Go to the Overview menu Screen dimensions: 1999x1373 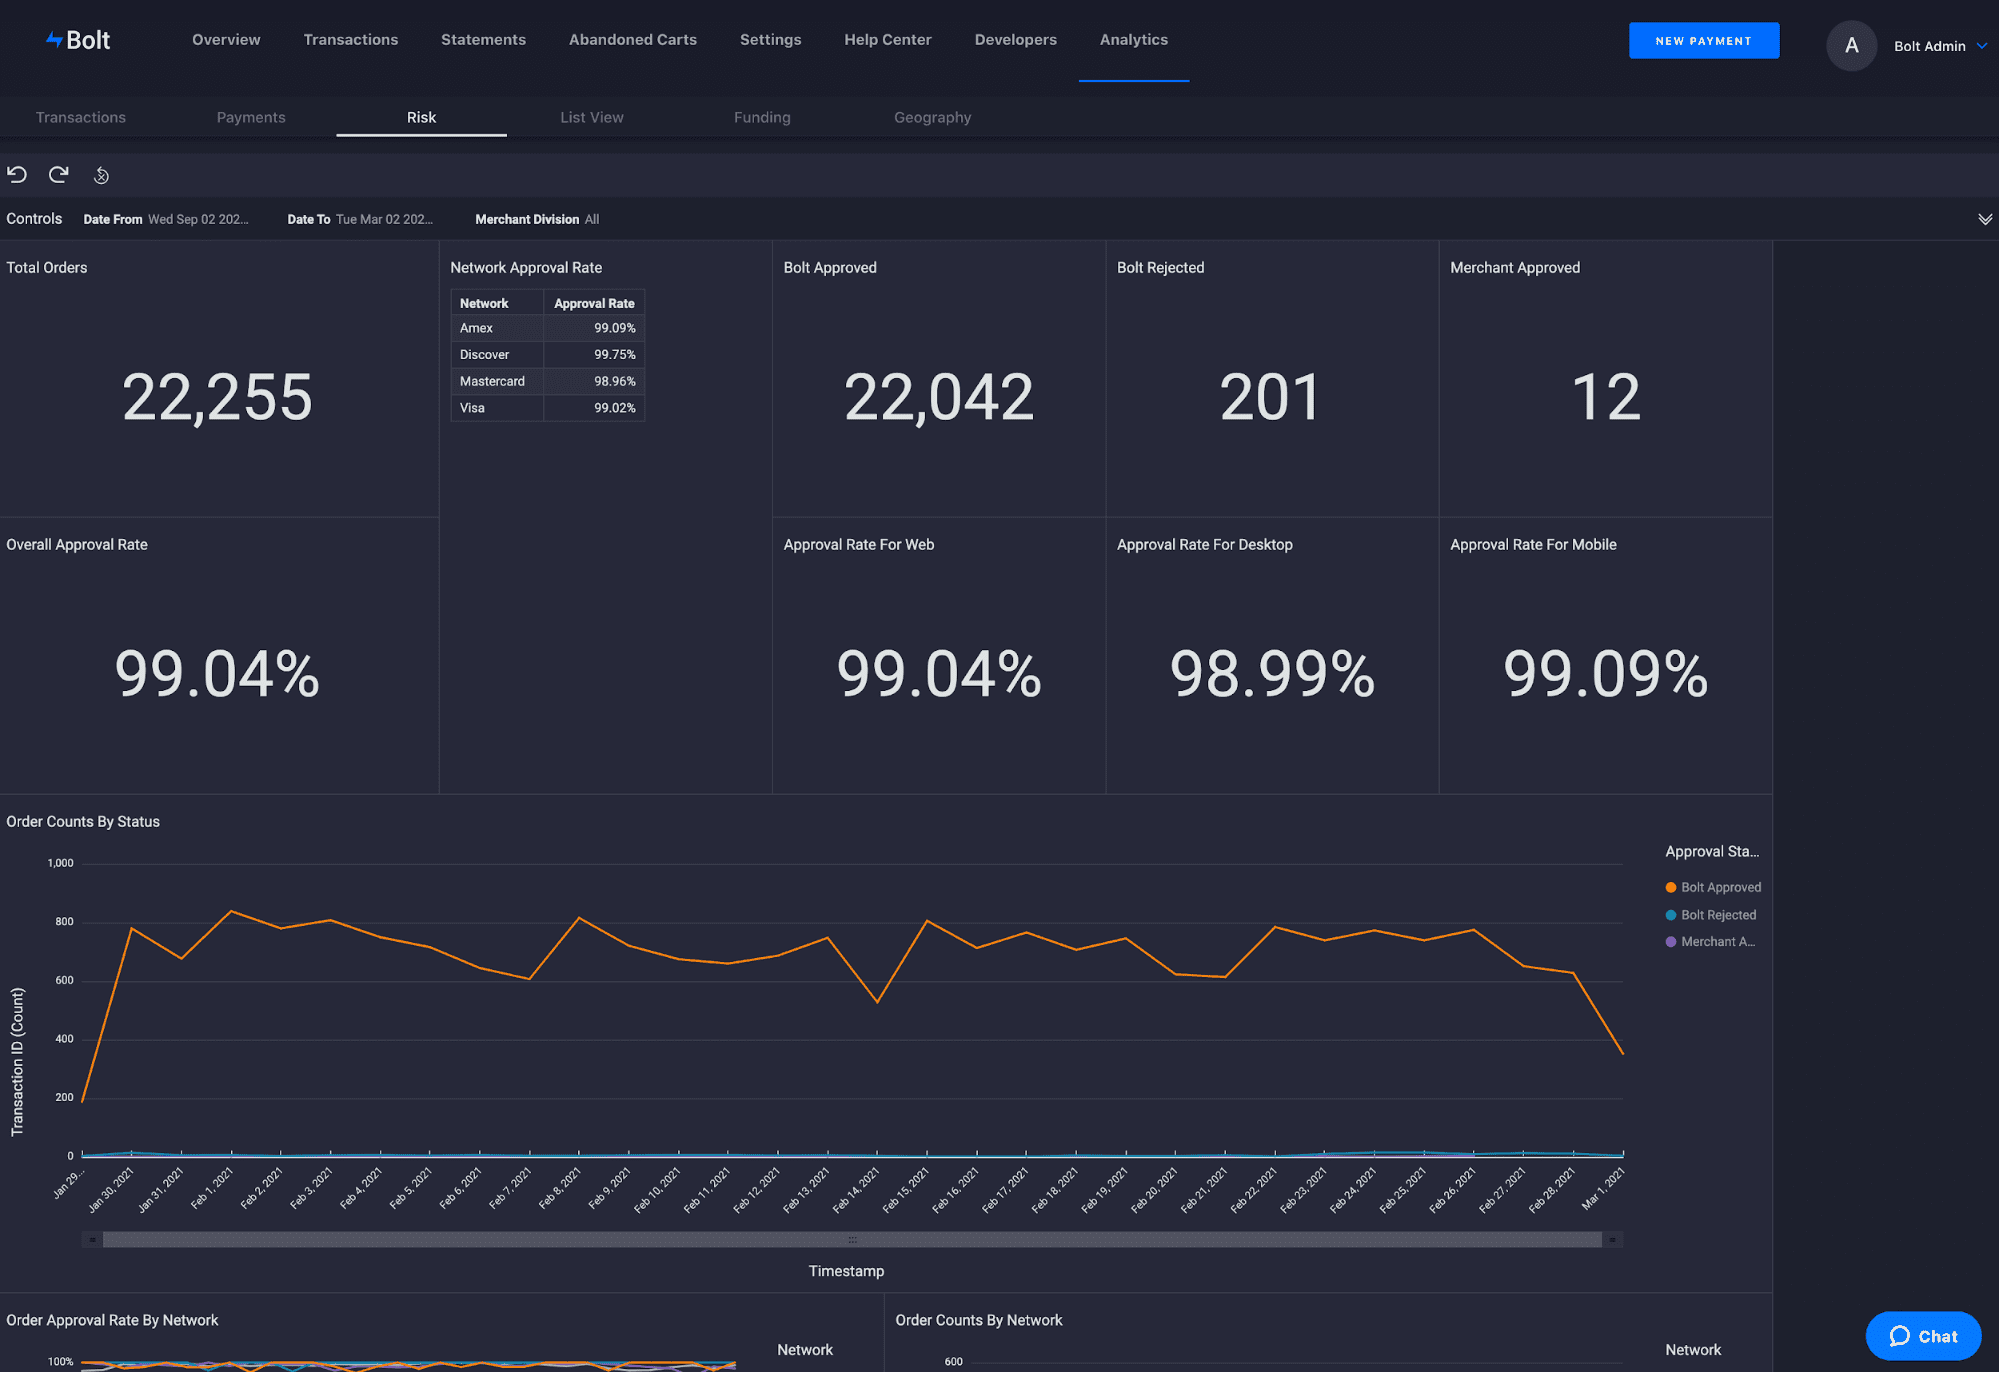click(226, 40)
